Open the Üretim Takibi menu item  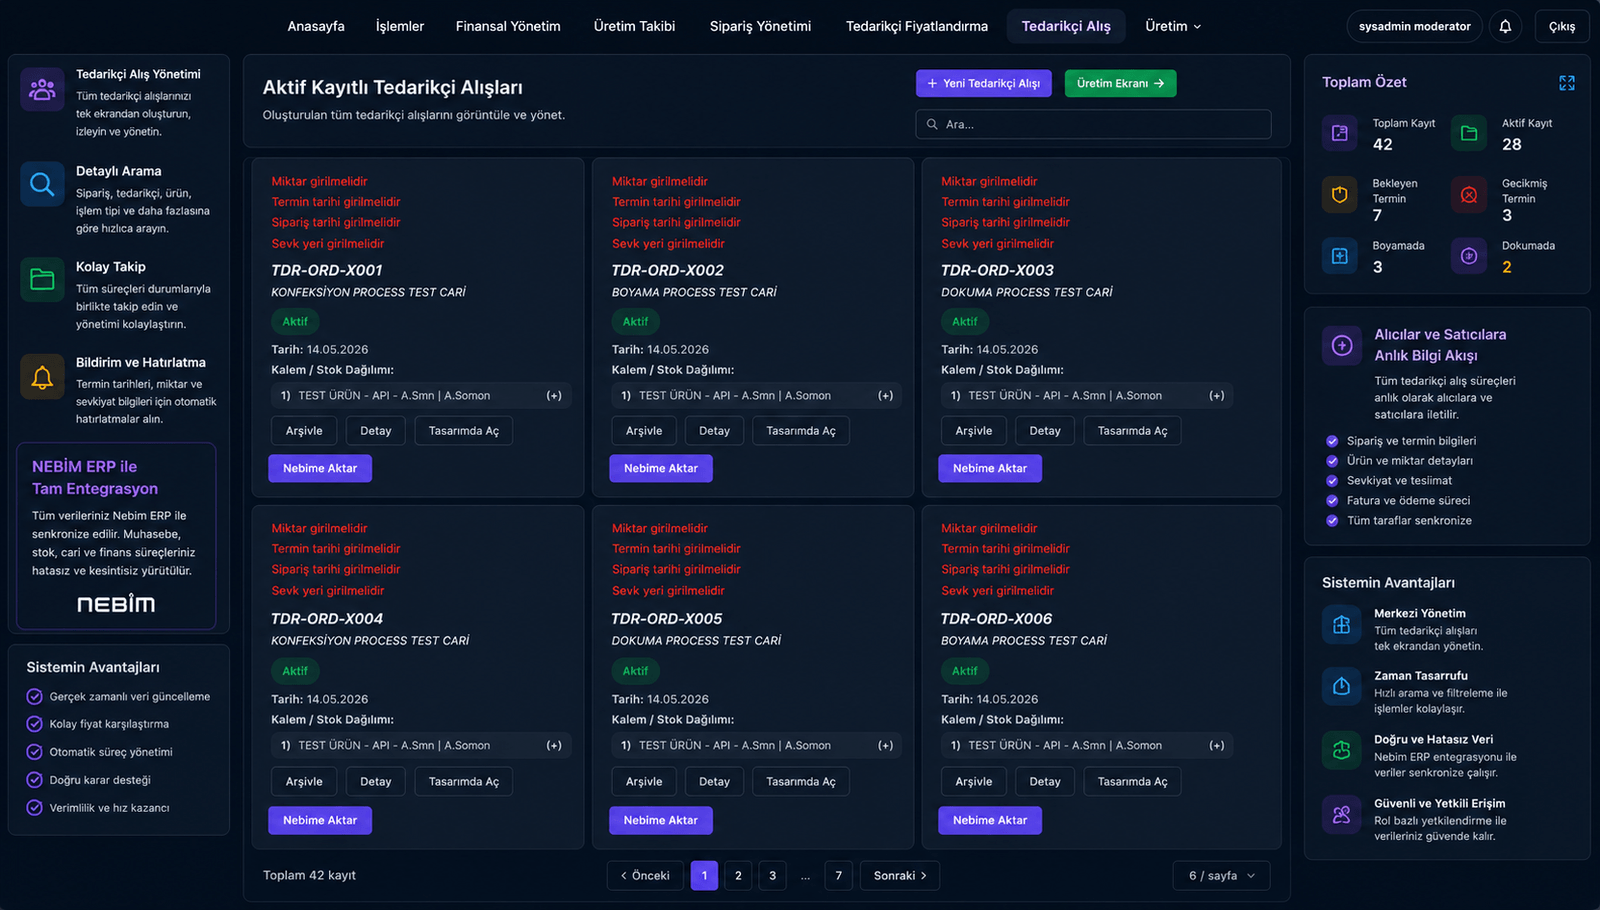[x=634, y=26]
